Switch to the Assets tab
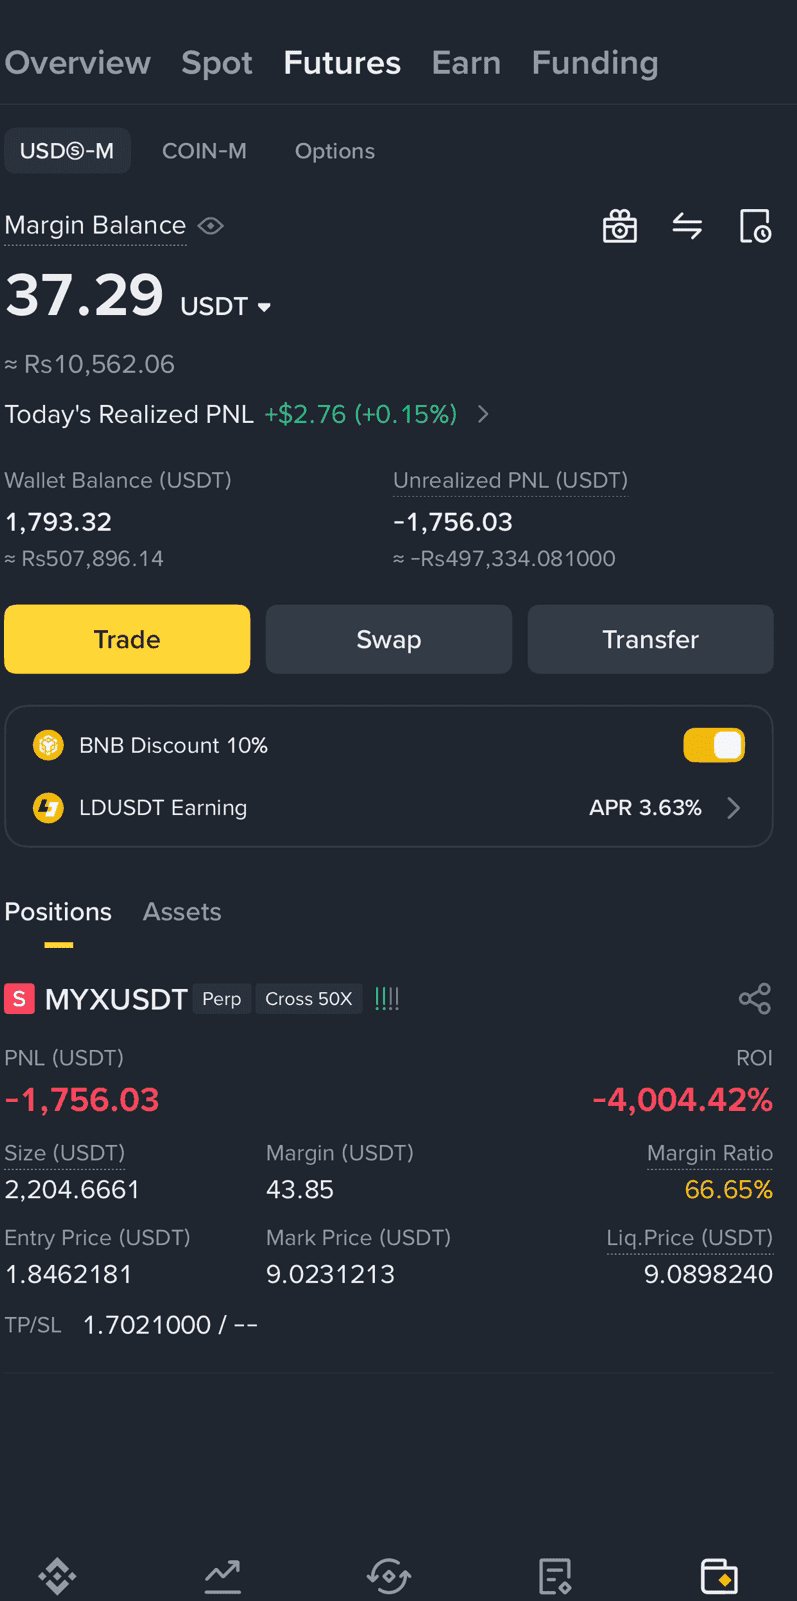 tap(182, 912)
